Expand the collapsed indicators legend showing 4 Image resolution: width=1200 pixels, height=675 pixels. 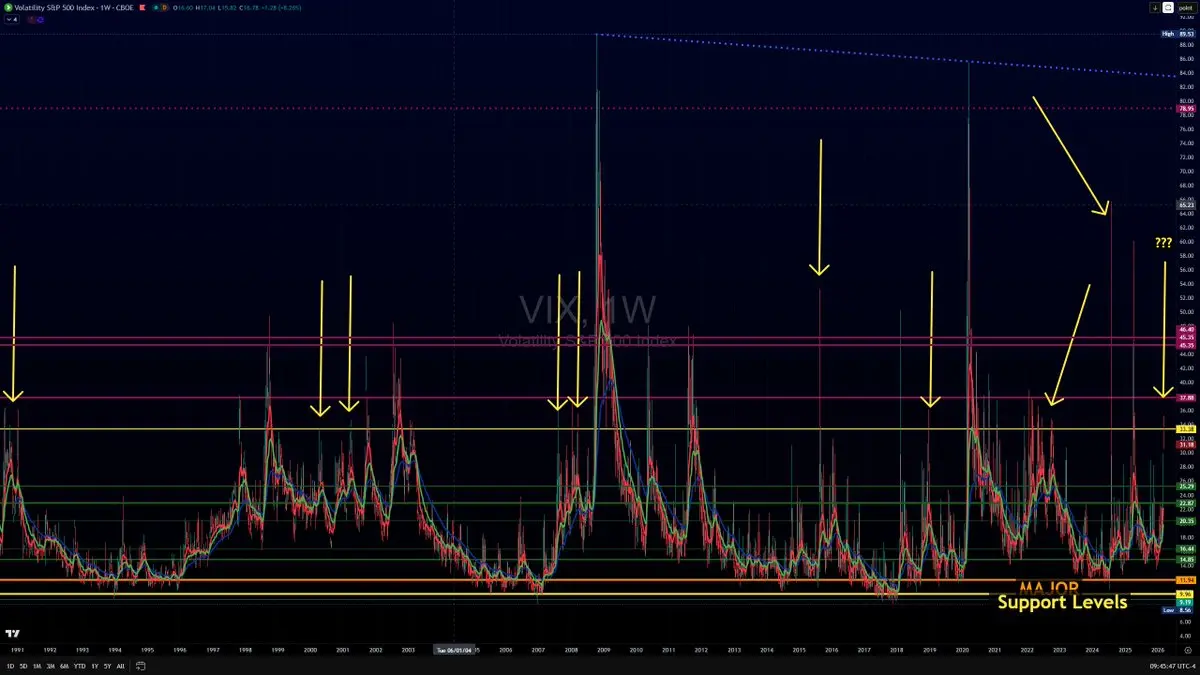click(x=12, y=20)
